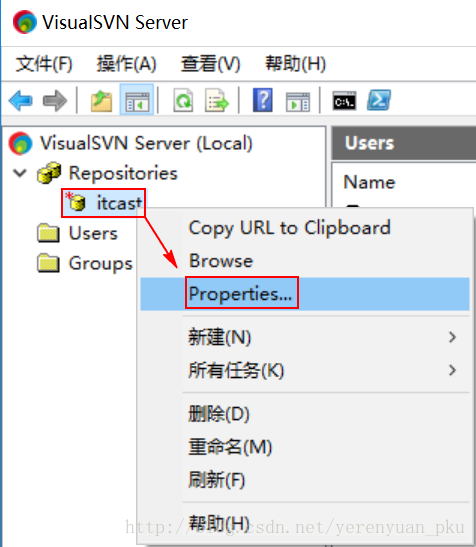Launch the PowerShell toolbar icon

pos(379,100)
